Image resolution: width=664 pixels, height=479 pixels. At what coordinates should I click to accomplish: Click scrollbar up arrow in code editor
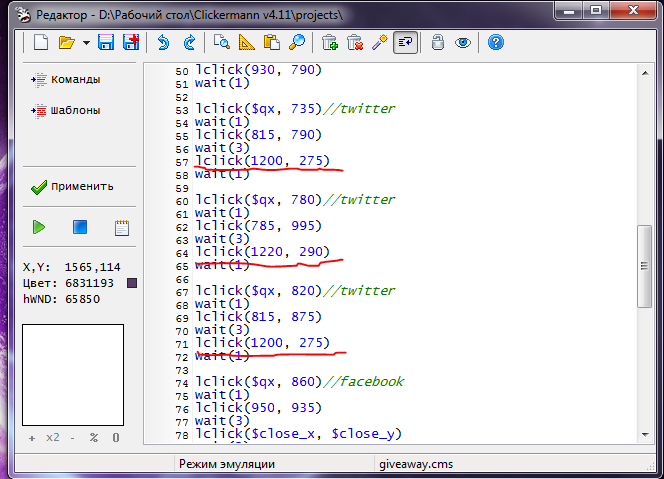pyautogui.click(x=645, y=73)
